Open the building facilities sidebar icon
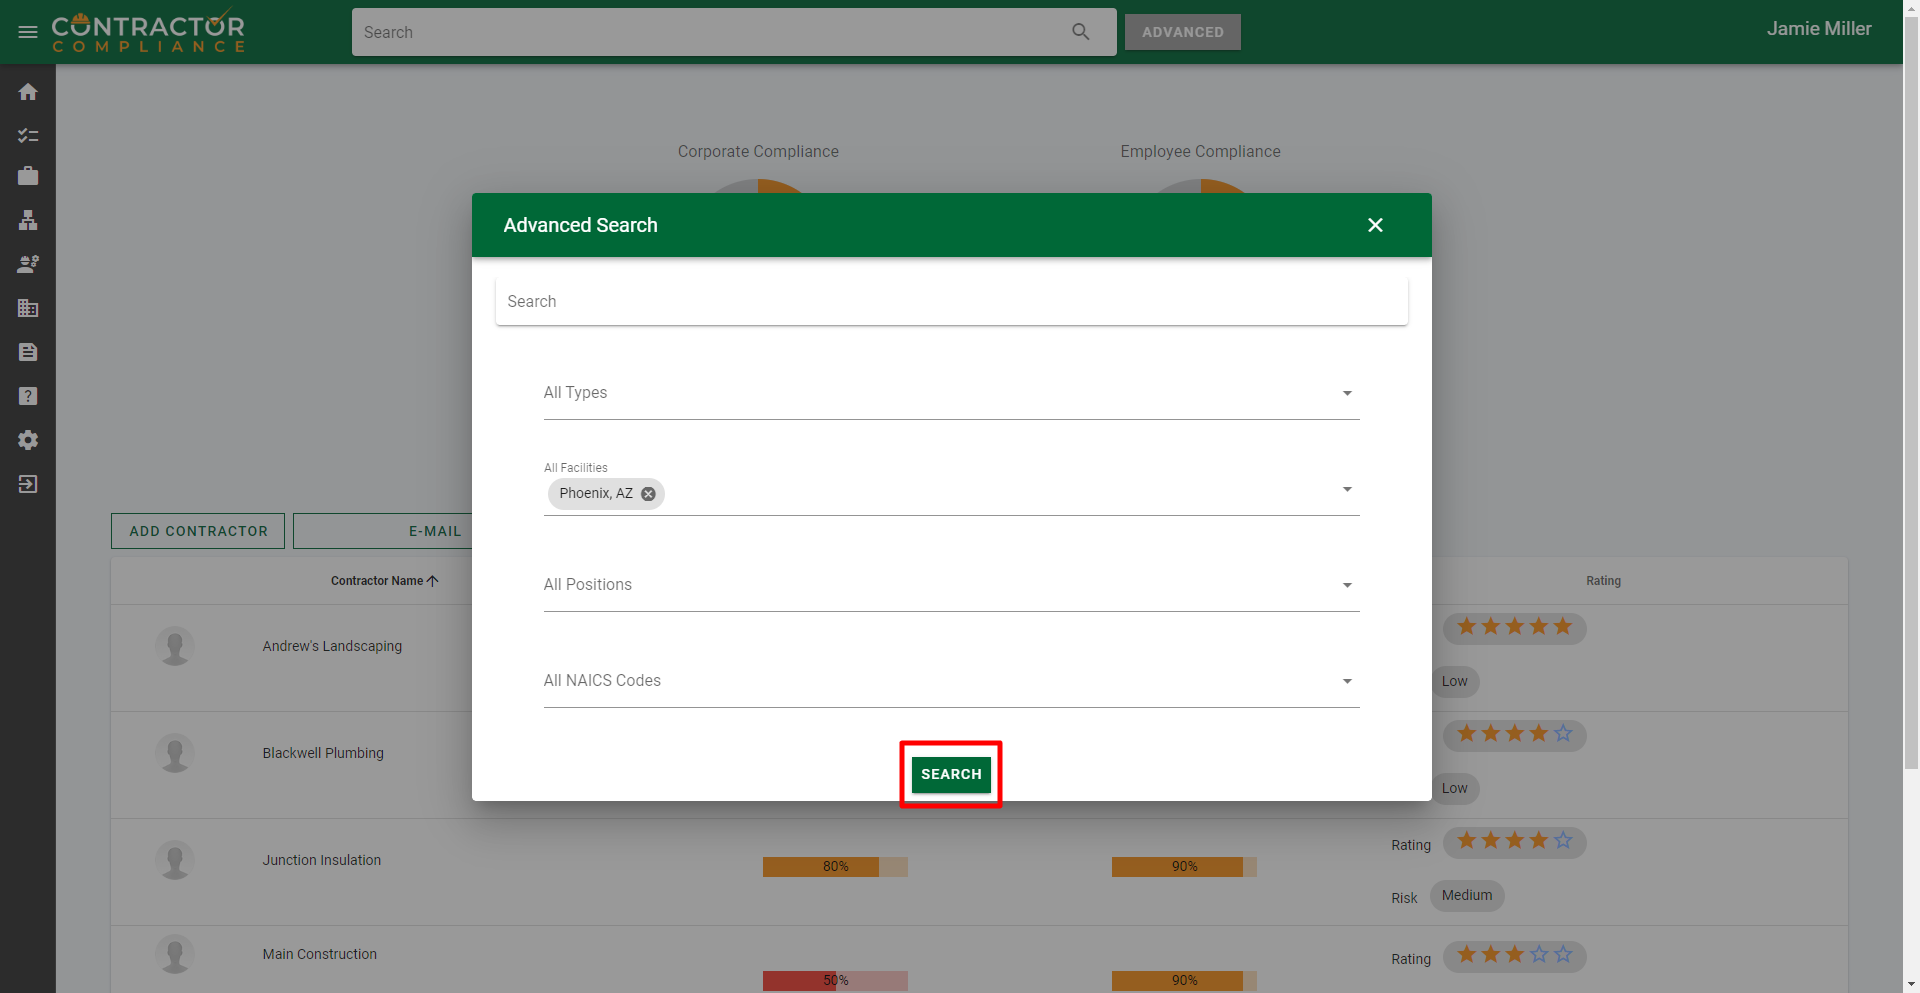This screenshot has width=1920, height=993. pyautogui.click(x=28, y=308)
